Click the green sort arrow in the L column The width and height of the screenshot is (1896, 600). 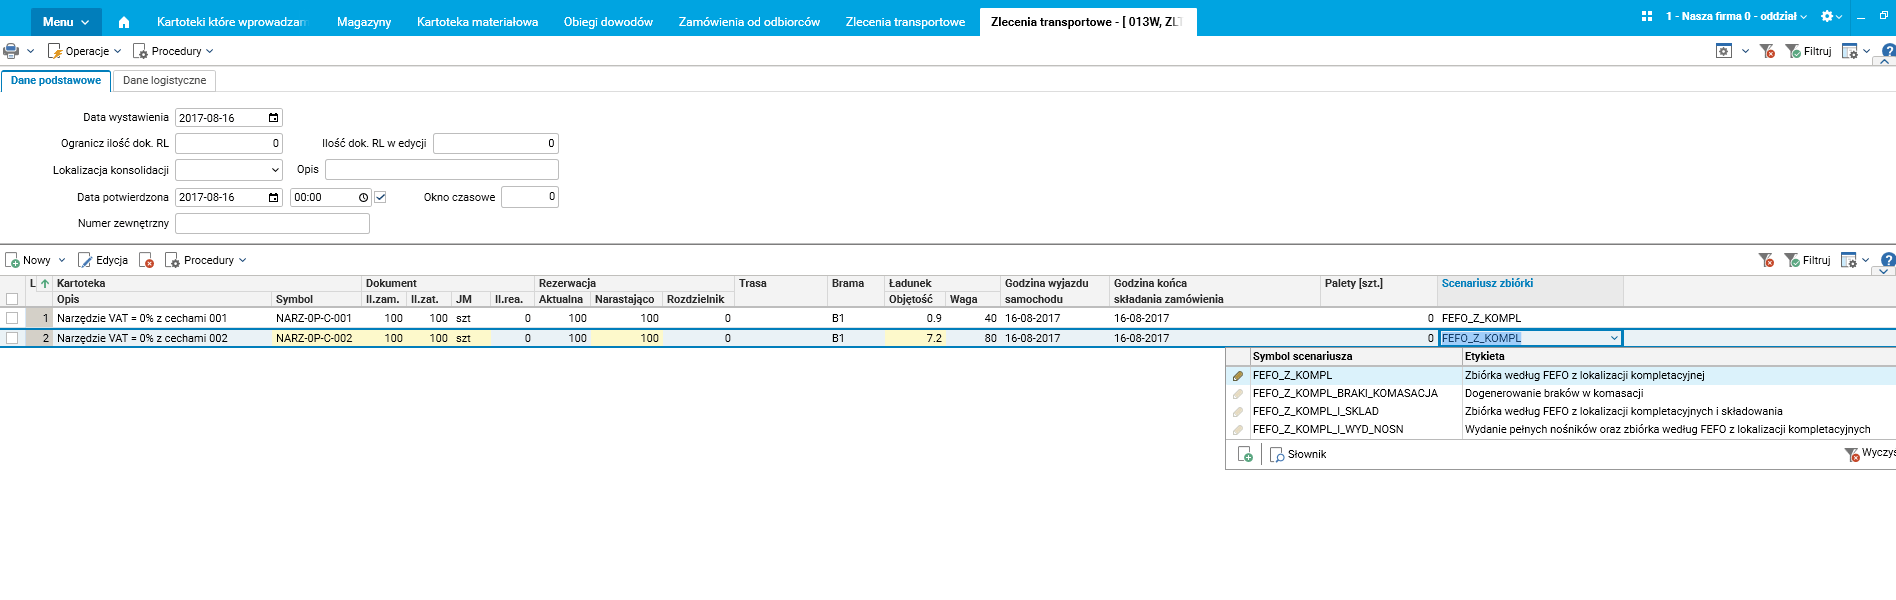pyautogui.click(x=45, y=284)
